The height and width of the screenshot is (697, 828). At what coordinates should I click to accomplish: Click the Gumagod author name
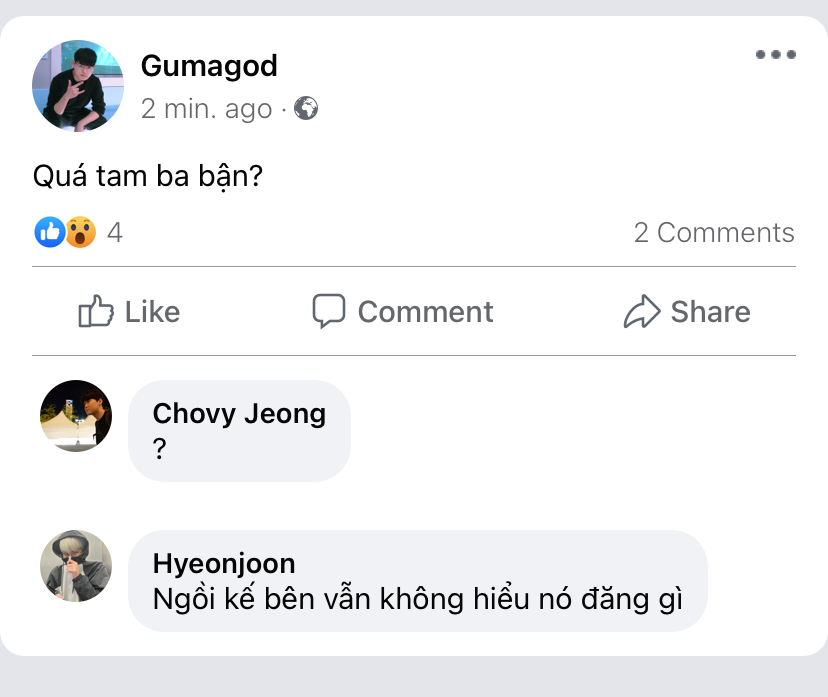(x=209, y=66)
